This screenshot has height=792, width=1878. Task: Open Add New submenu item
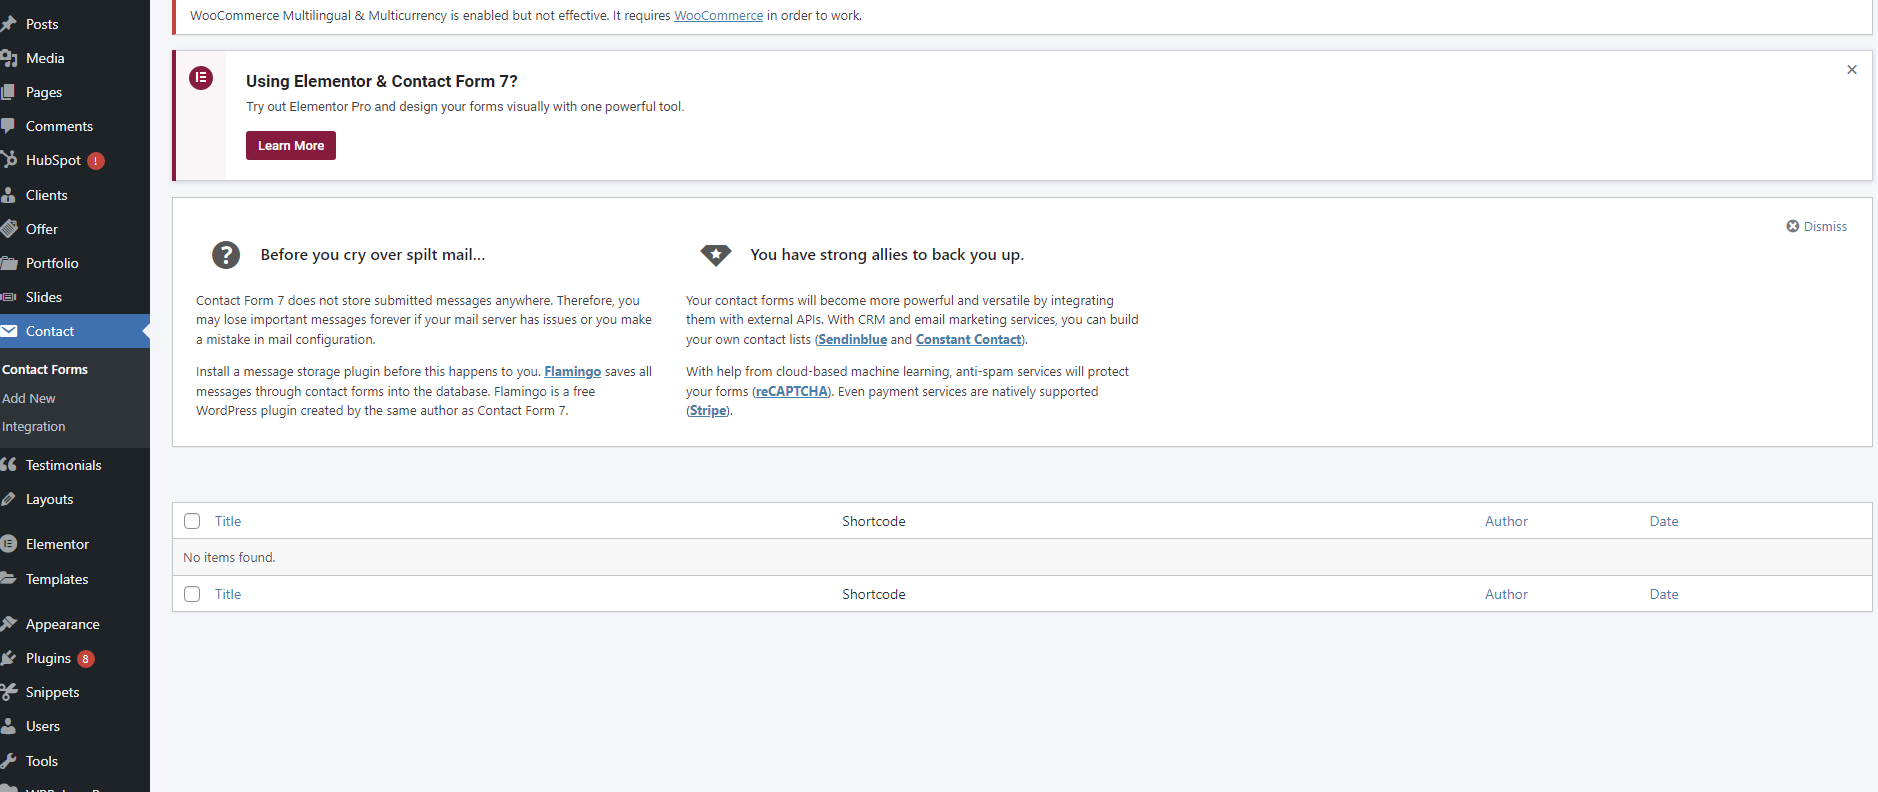(29, 398)
